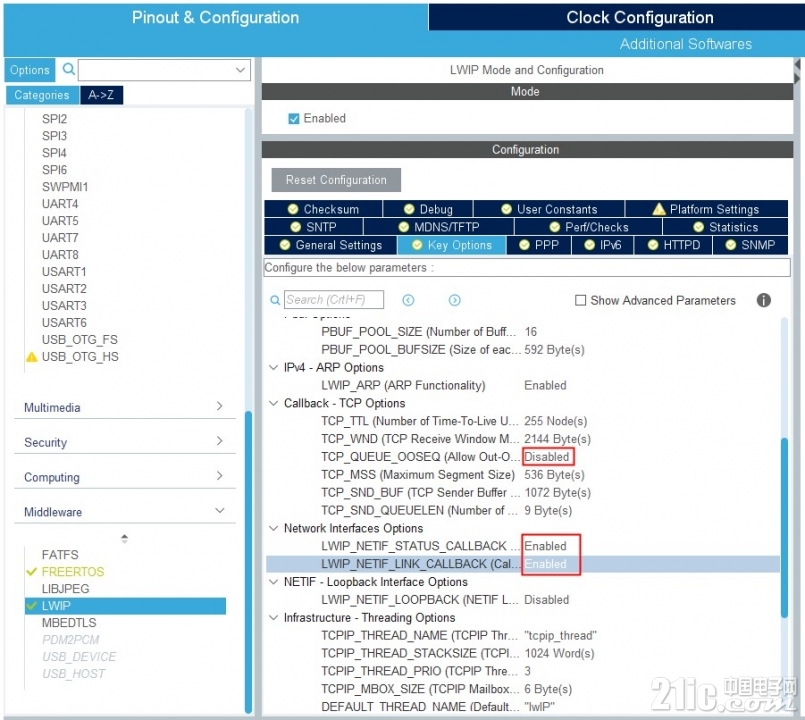
Task: Open the SNTP tab
Action: click(x=314, y=227)
